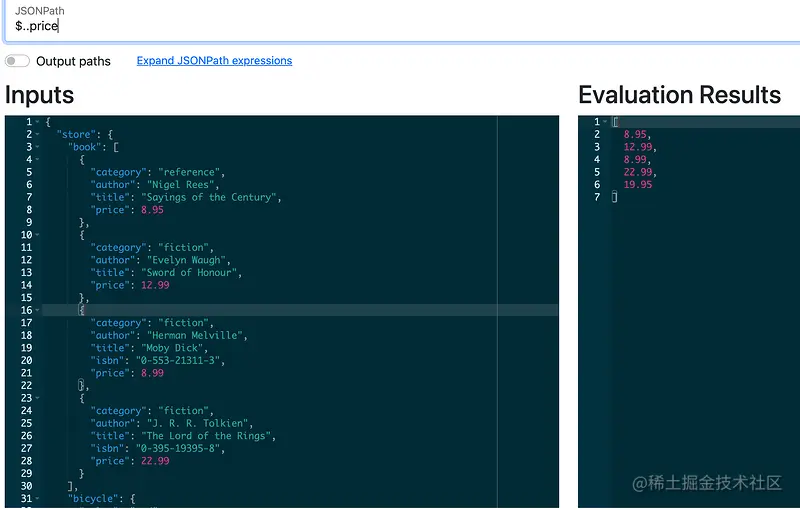Click "Sayings of the Century" title text
This screenshot has width=800, height=510.
coord(211,197)
